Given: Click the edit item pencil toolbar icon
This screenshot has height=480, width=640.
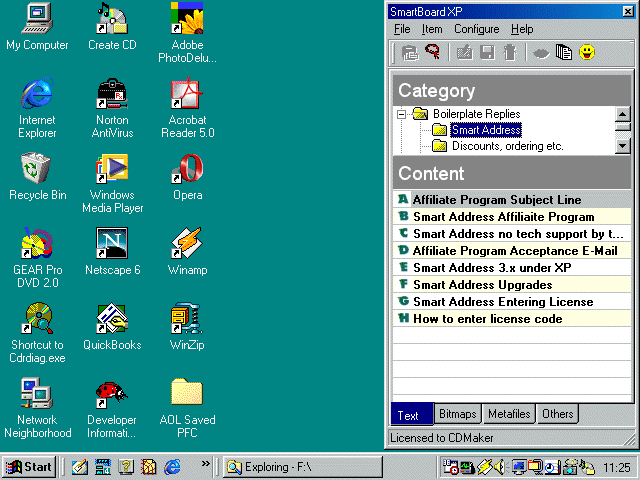Looking at the screenshot, I should [x=464, y=53].
